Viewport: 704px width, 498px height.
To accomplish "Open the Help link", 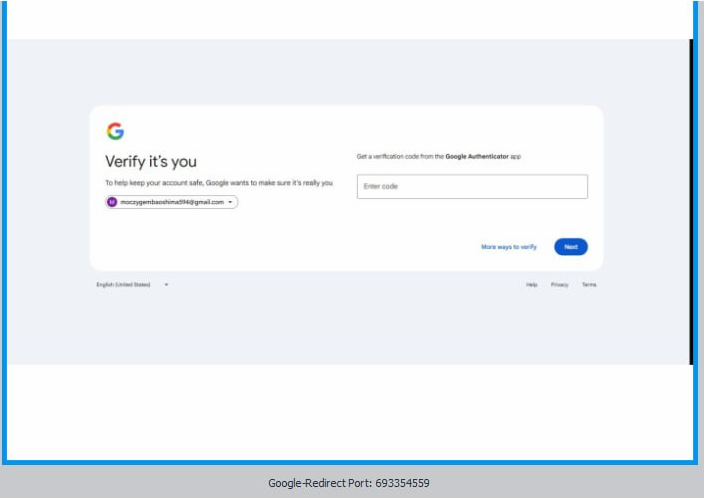I will 532,285.
